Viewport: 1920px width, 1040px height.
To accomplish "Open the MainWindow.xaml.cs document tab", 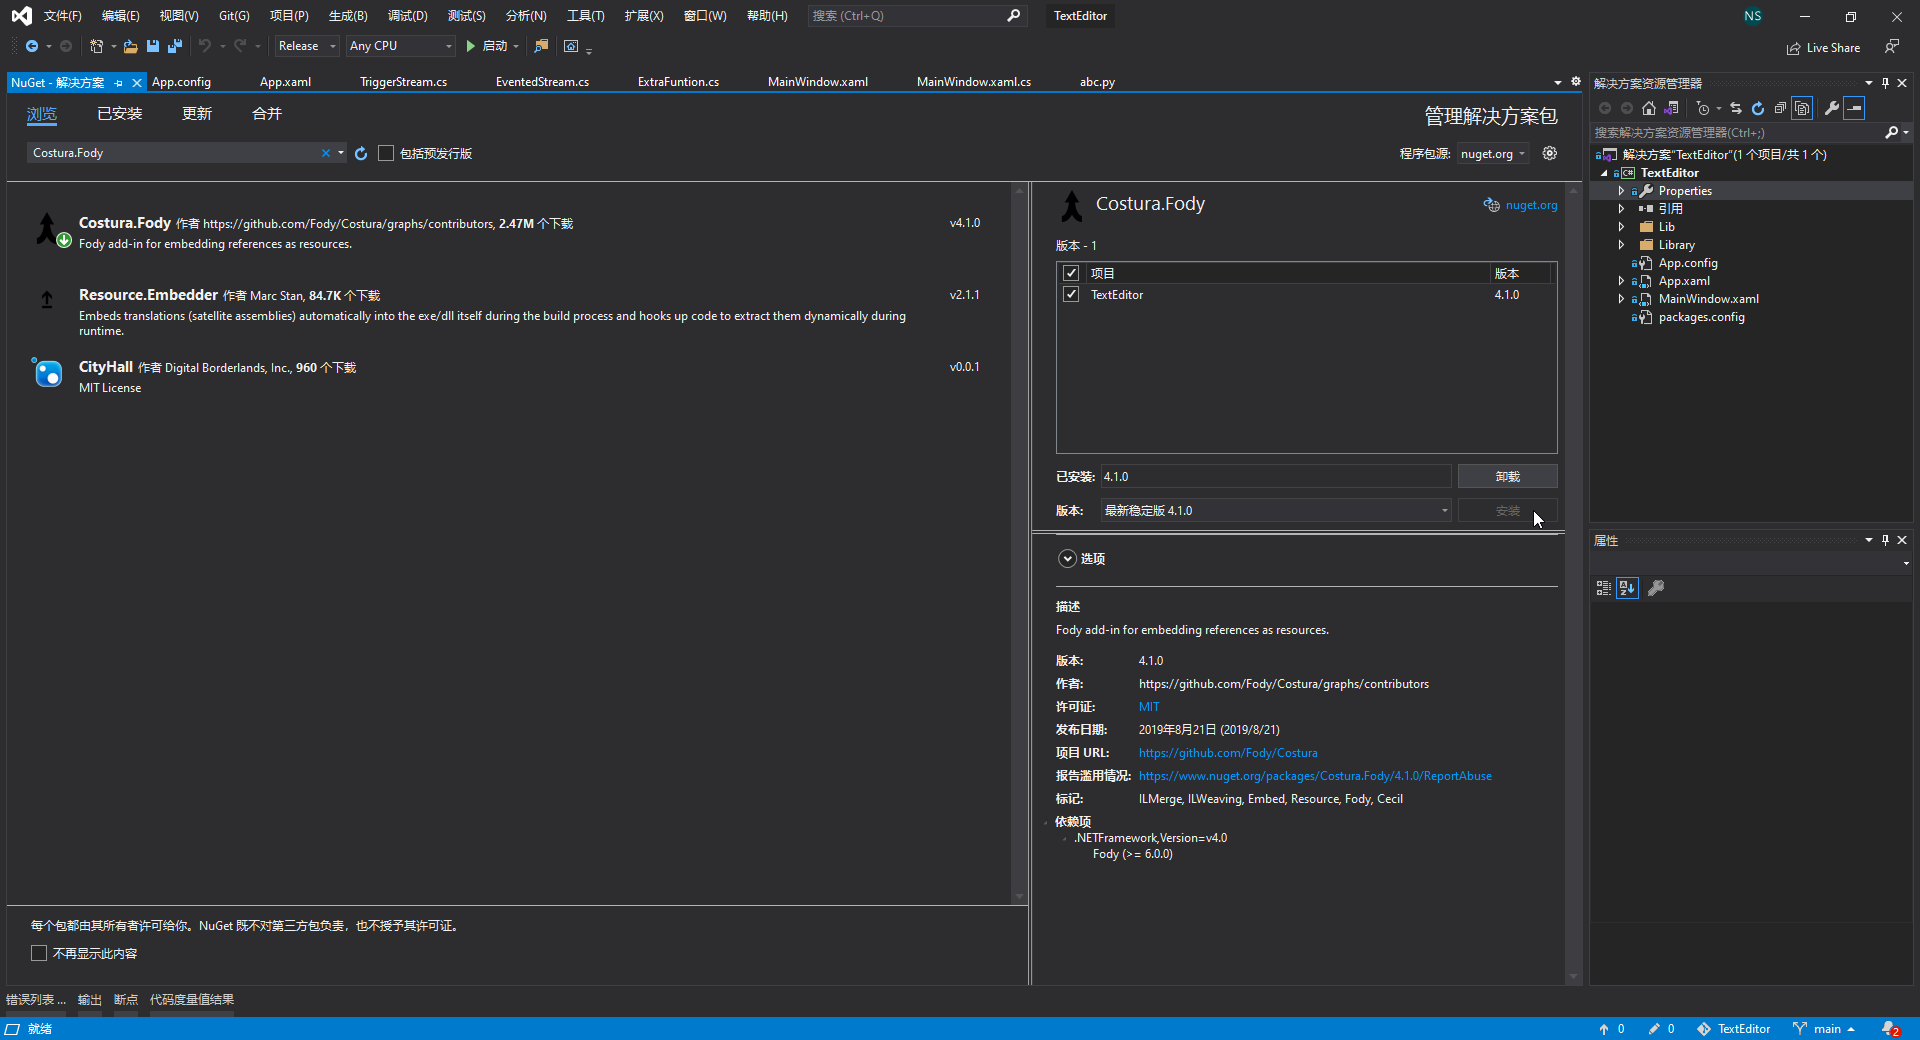I will [x=974, y=82].
